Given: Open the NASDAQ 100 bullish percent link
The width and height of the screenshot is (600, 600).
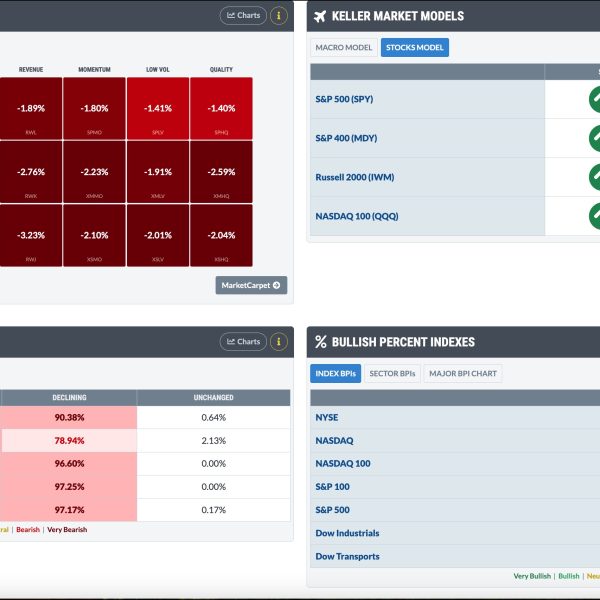Looking at the screenshot, I should (343, 464).
